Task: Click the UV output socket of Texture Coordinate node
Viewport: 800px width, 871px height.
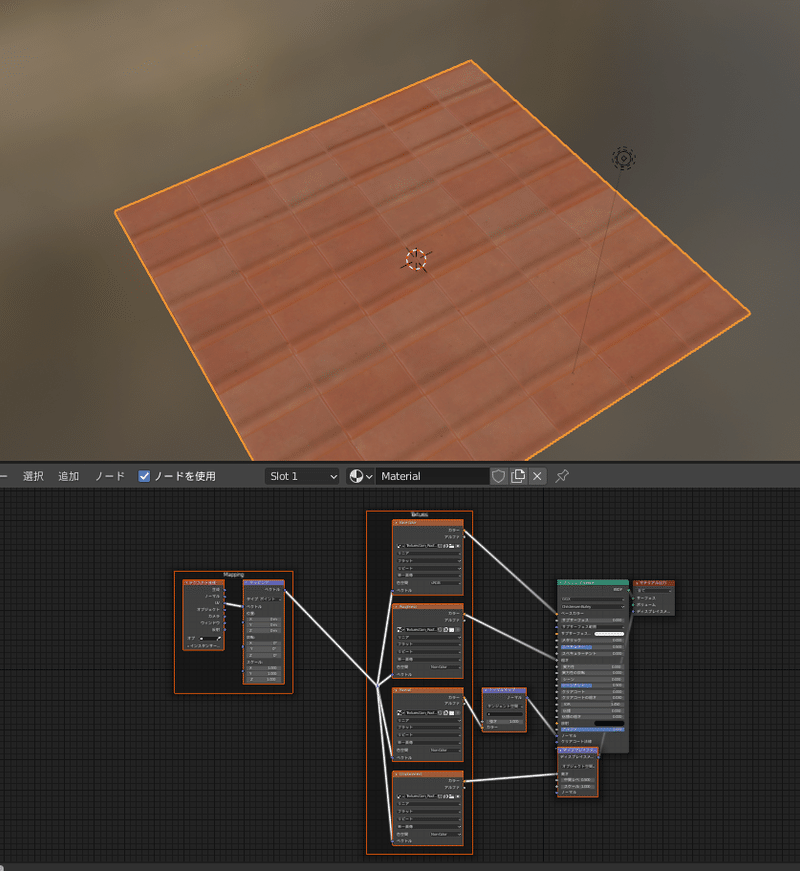Action: click(x=224, y=603)
